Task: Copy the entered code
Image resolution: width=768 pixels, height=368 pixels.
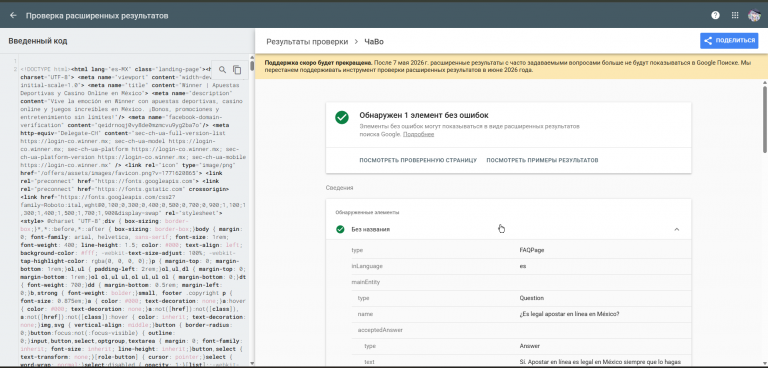Action: (237, 70)
